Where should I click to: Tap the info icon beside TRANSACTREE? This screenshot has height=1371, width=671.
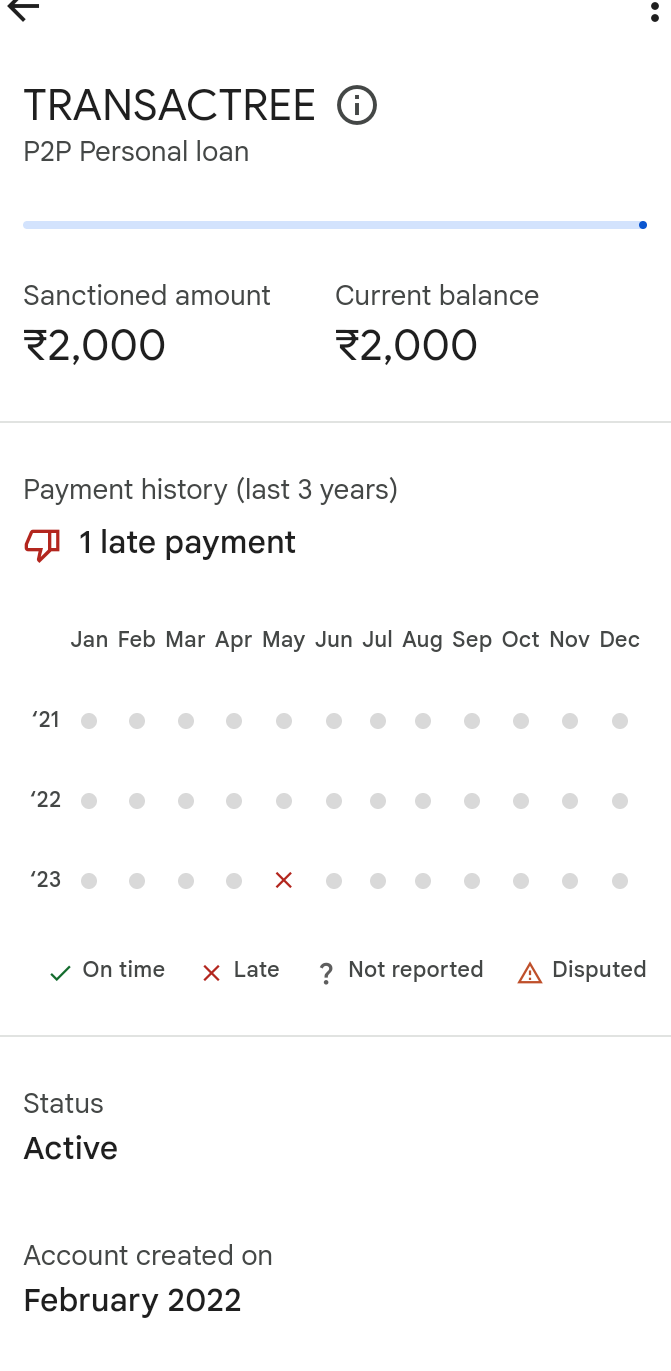coord(357,105)
